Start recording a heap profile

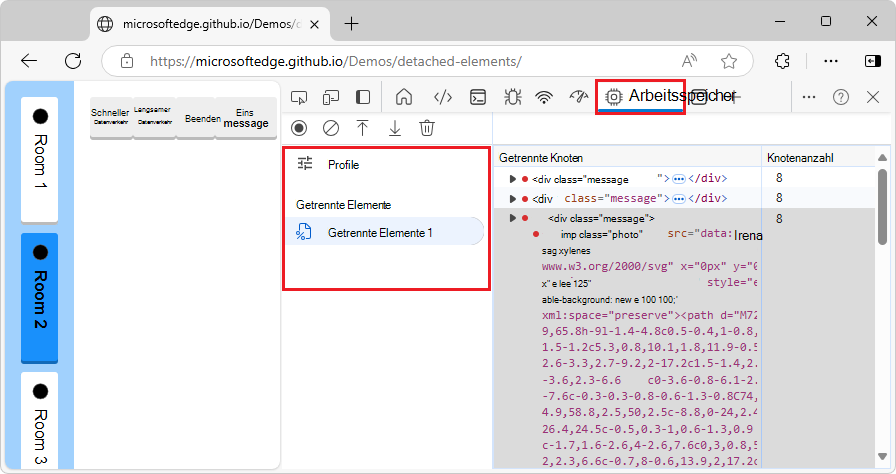[299, 128]
